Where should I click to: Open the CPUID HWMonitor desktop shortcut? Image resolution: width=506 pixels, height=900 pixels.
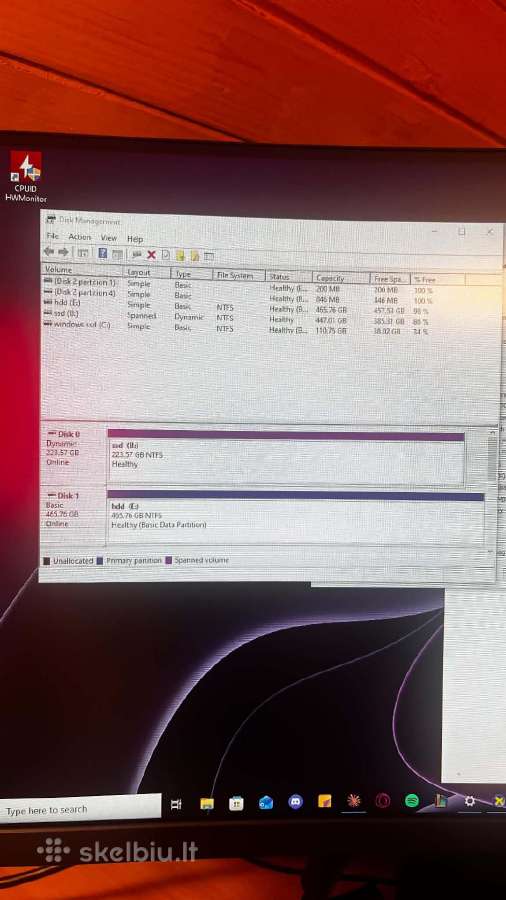tap(26, 176)
